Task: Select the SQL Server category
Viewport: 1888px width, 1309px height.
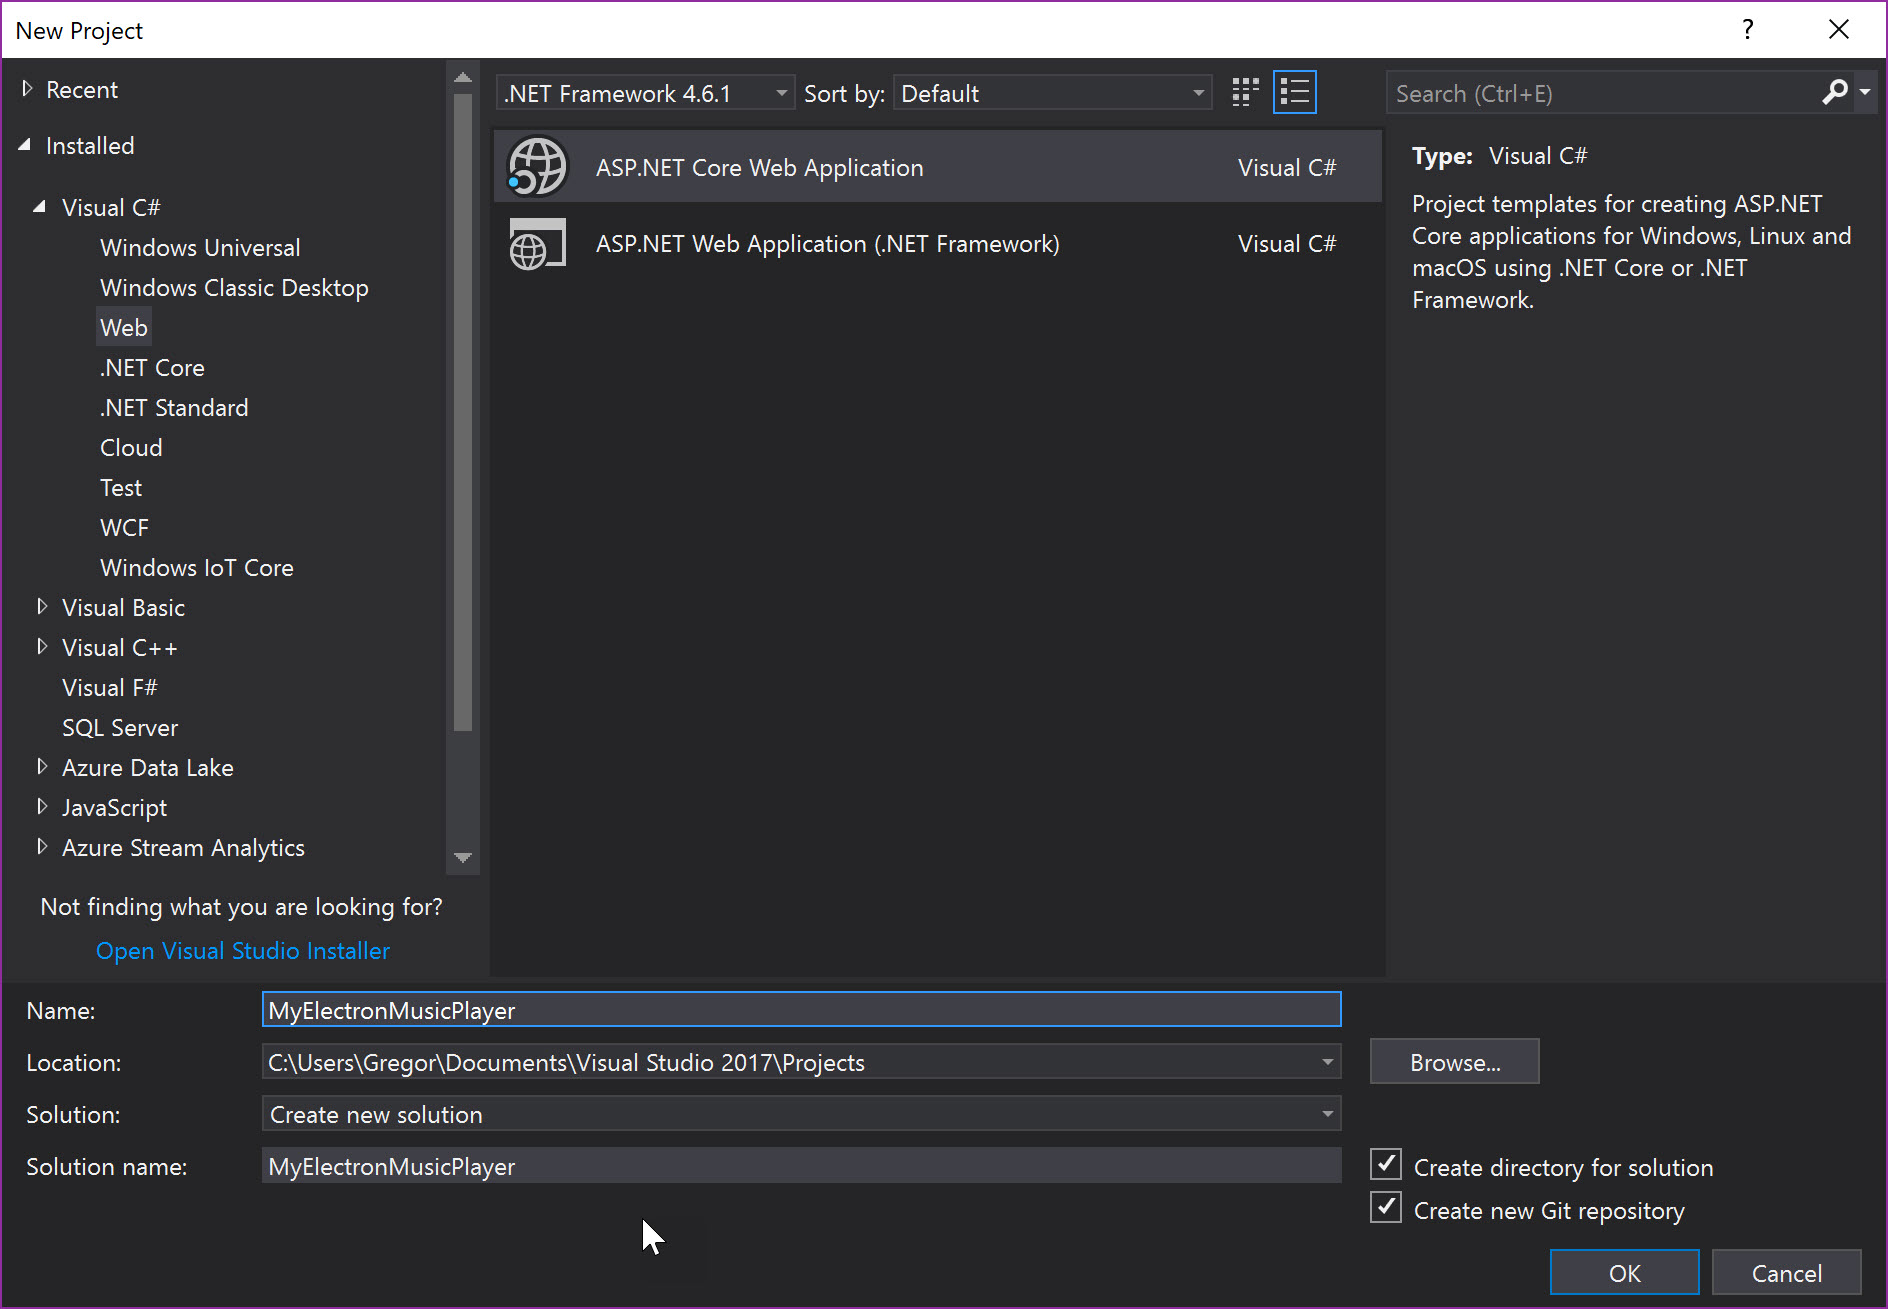Action: (120, 728)
